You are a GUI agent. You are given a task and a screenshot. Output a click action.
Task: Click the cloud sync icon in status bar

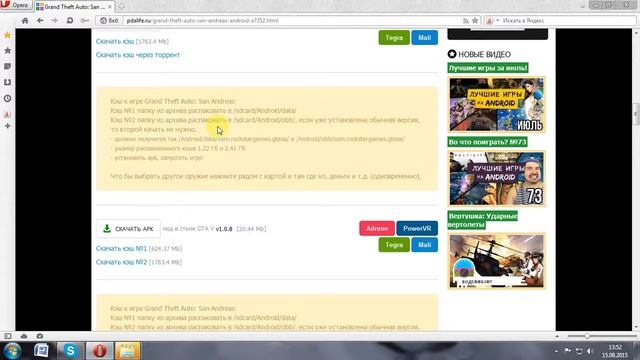click(24, 336)
